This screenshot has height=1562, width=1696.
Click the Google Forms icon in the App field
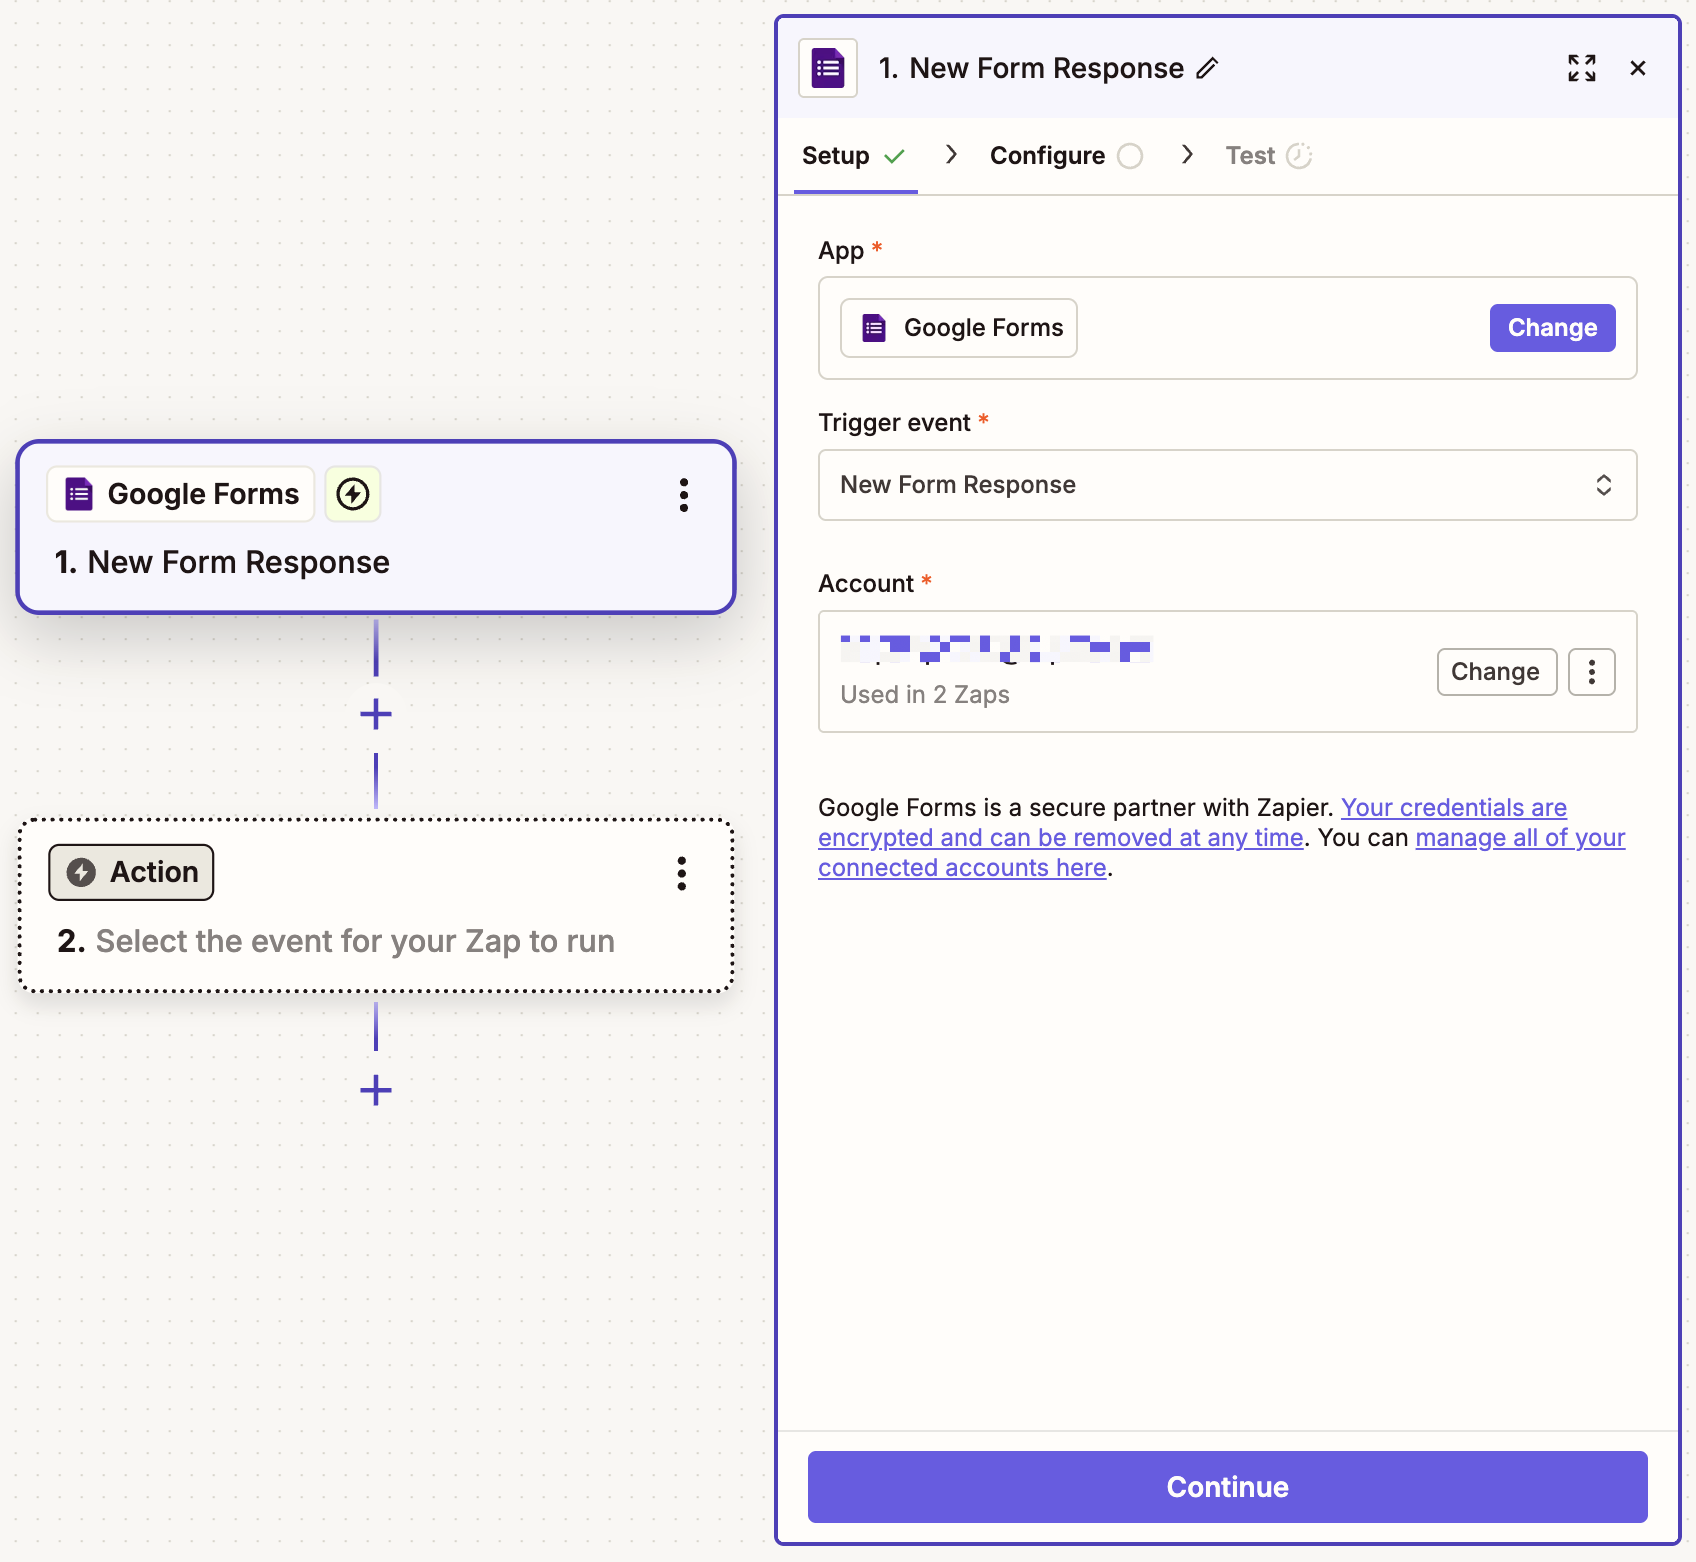(x=873, y=327)
